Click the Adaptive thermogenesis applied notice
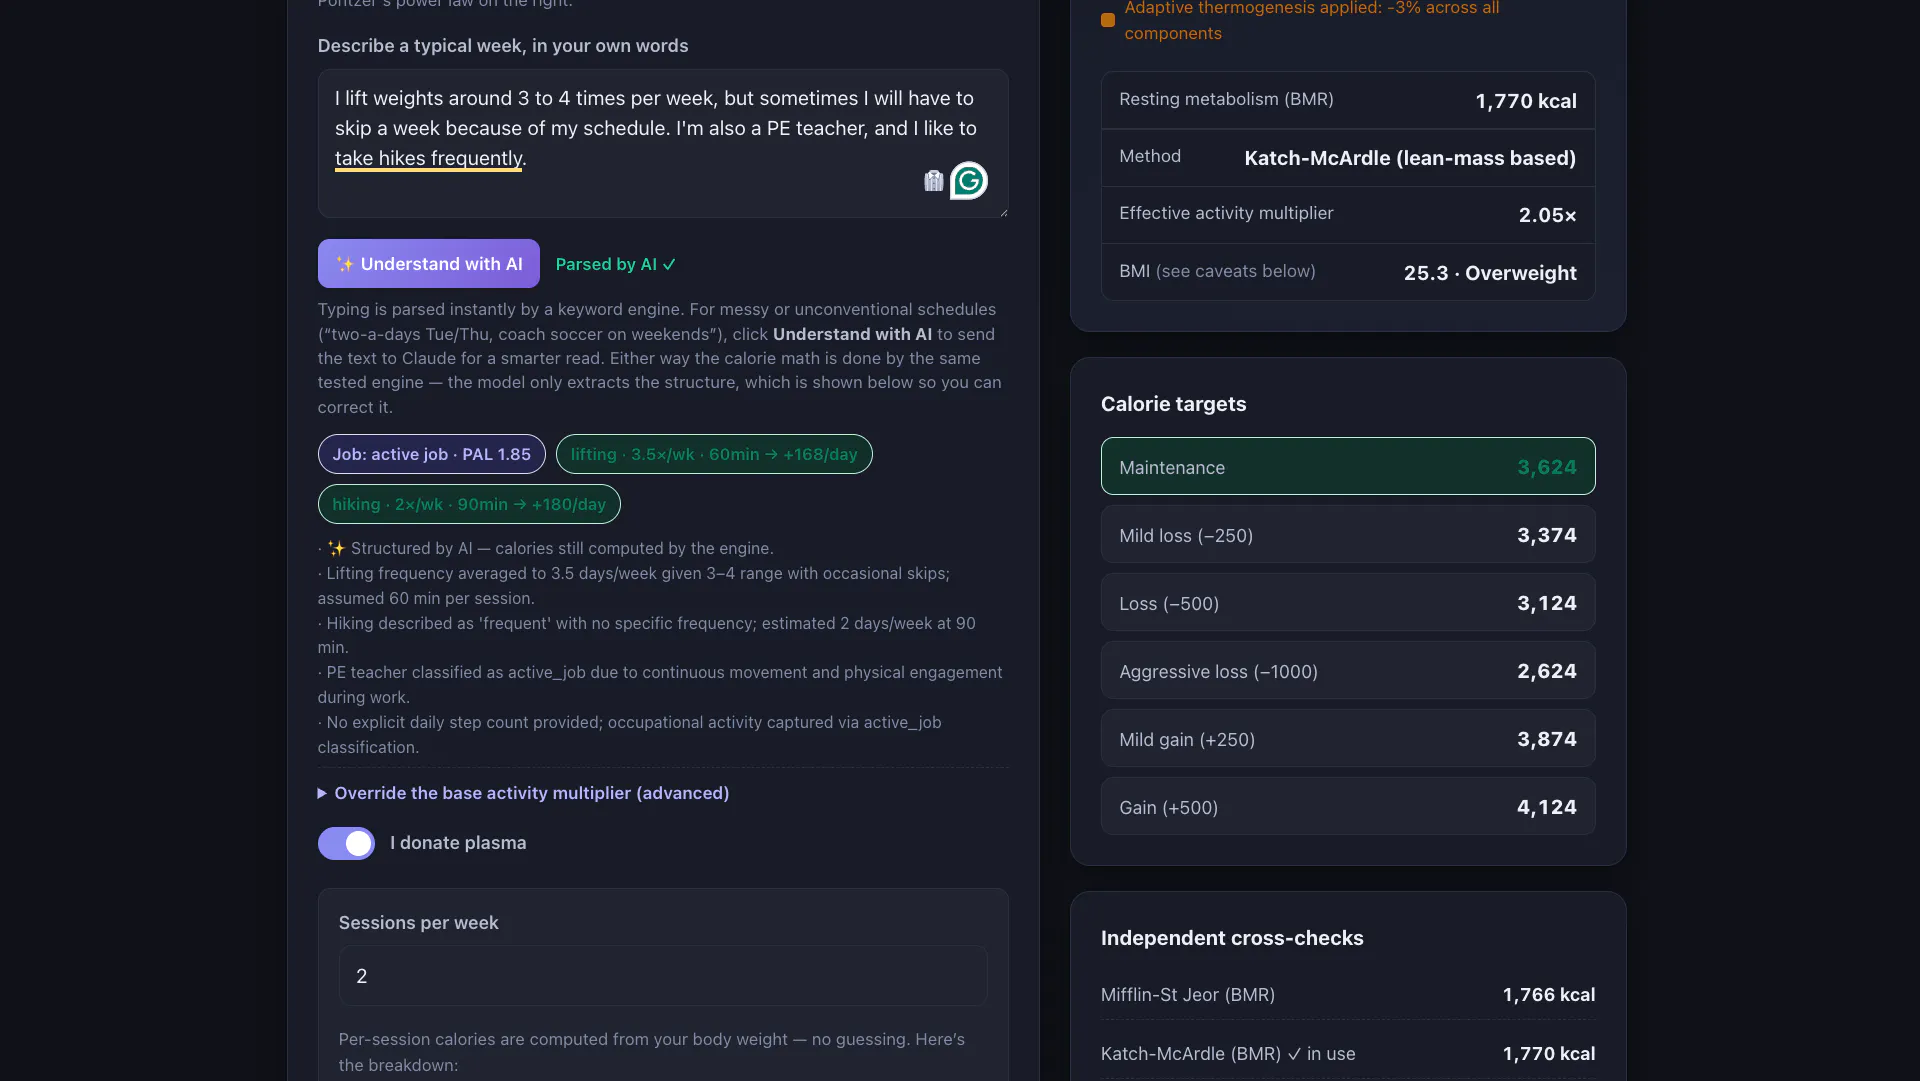The image size is (1920, 1081). click(x=1311, y=20)
